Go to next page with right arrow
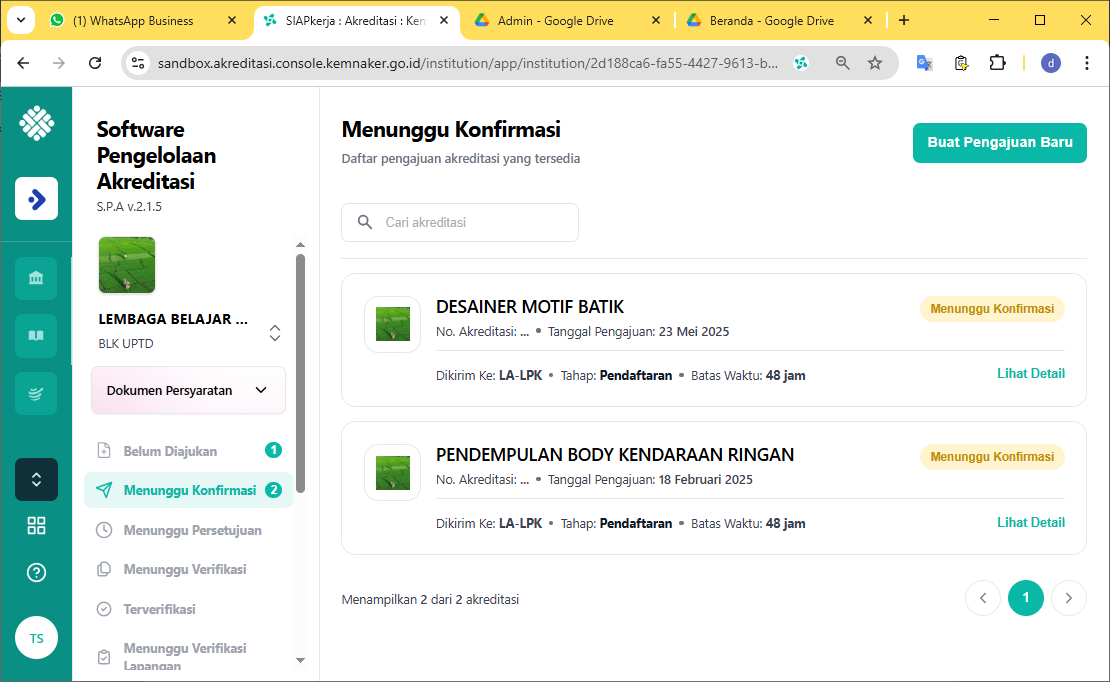The width and height of the screenshot is (1110, 682). (1069, 598)
